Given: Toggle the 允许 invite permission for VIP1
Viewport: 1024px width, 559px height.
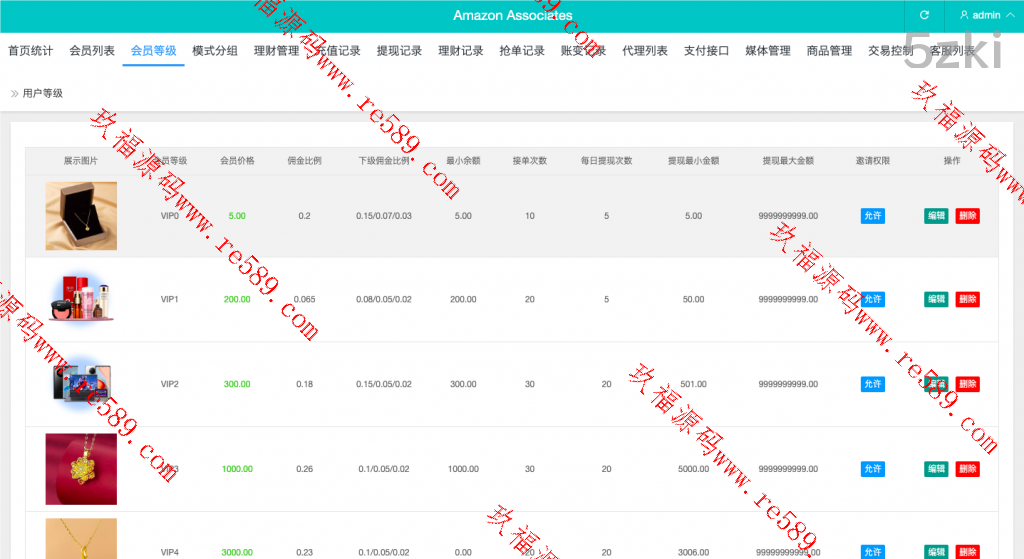Looking at the screenshot, I should point(872,299).
